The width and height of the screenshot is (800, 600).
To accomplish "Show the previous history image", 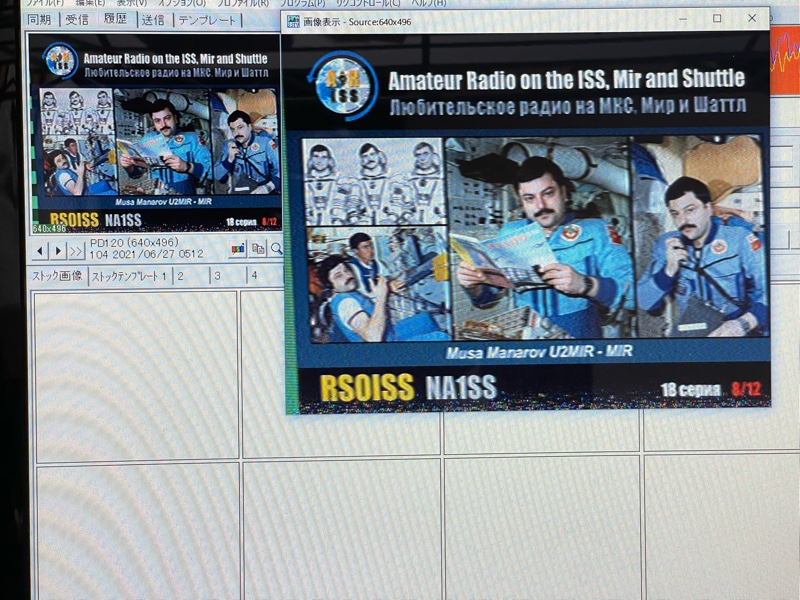I will (40, 251).
